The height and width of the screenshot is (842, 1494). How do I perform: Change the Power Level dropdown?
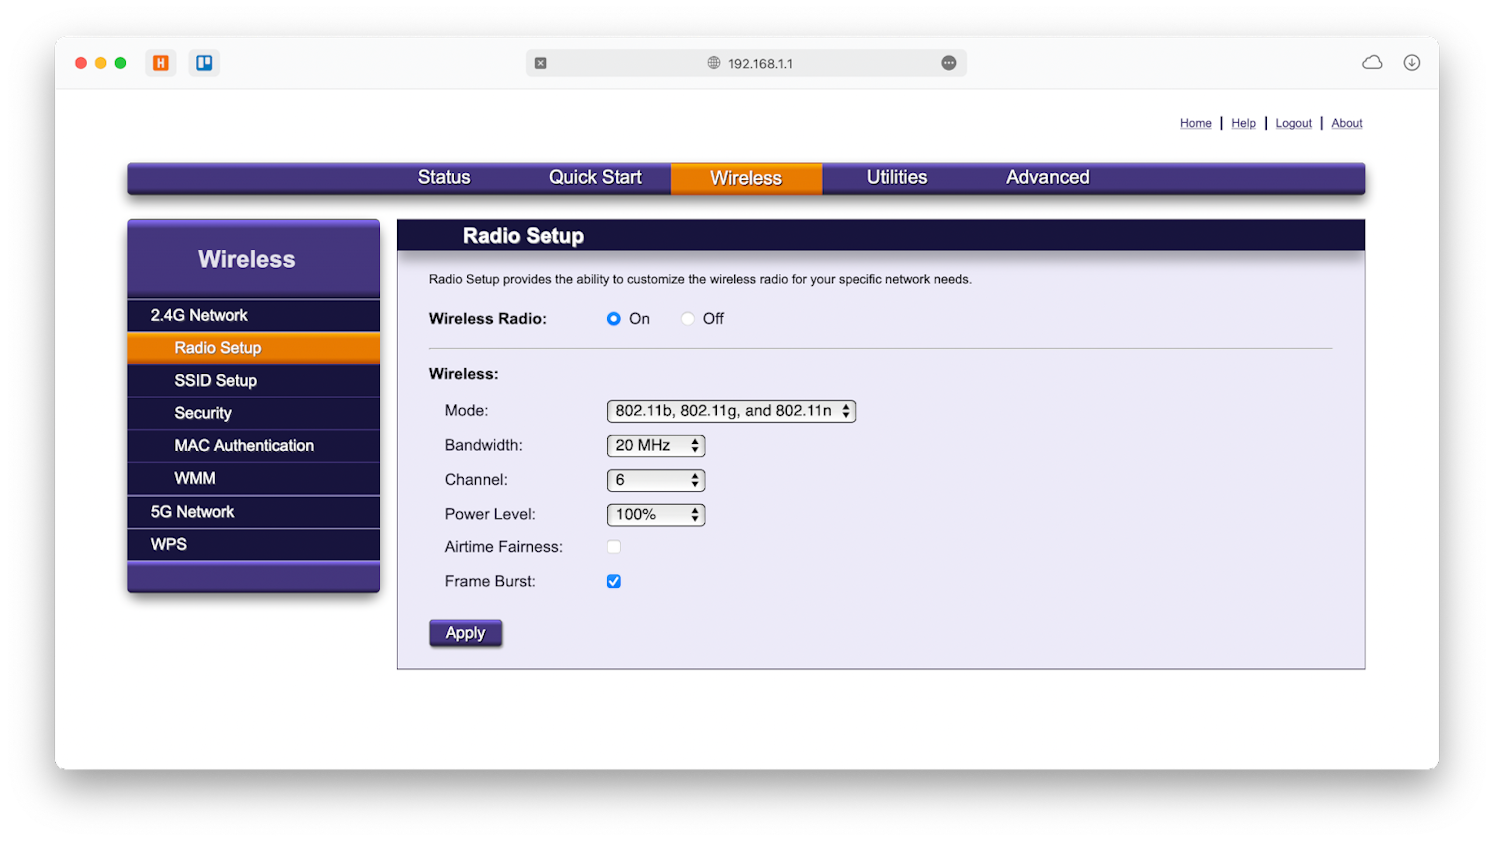click(655, 514)
